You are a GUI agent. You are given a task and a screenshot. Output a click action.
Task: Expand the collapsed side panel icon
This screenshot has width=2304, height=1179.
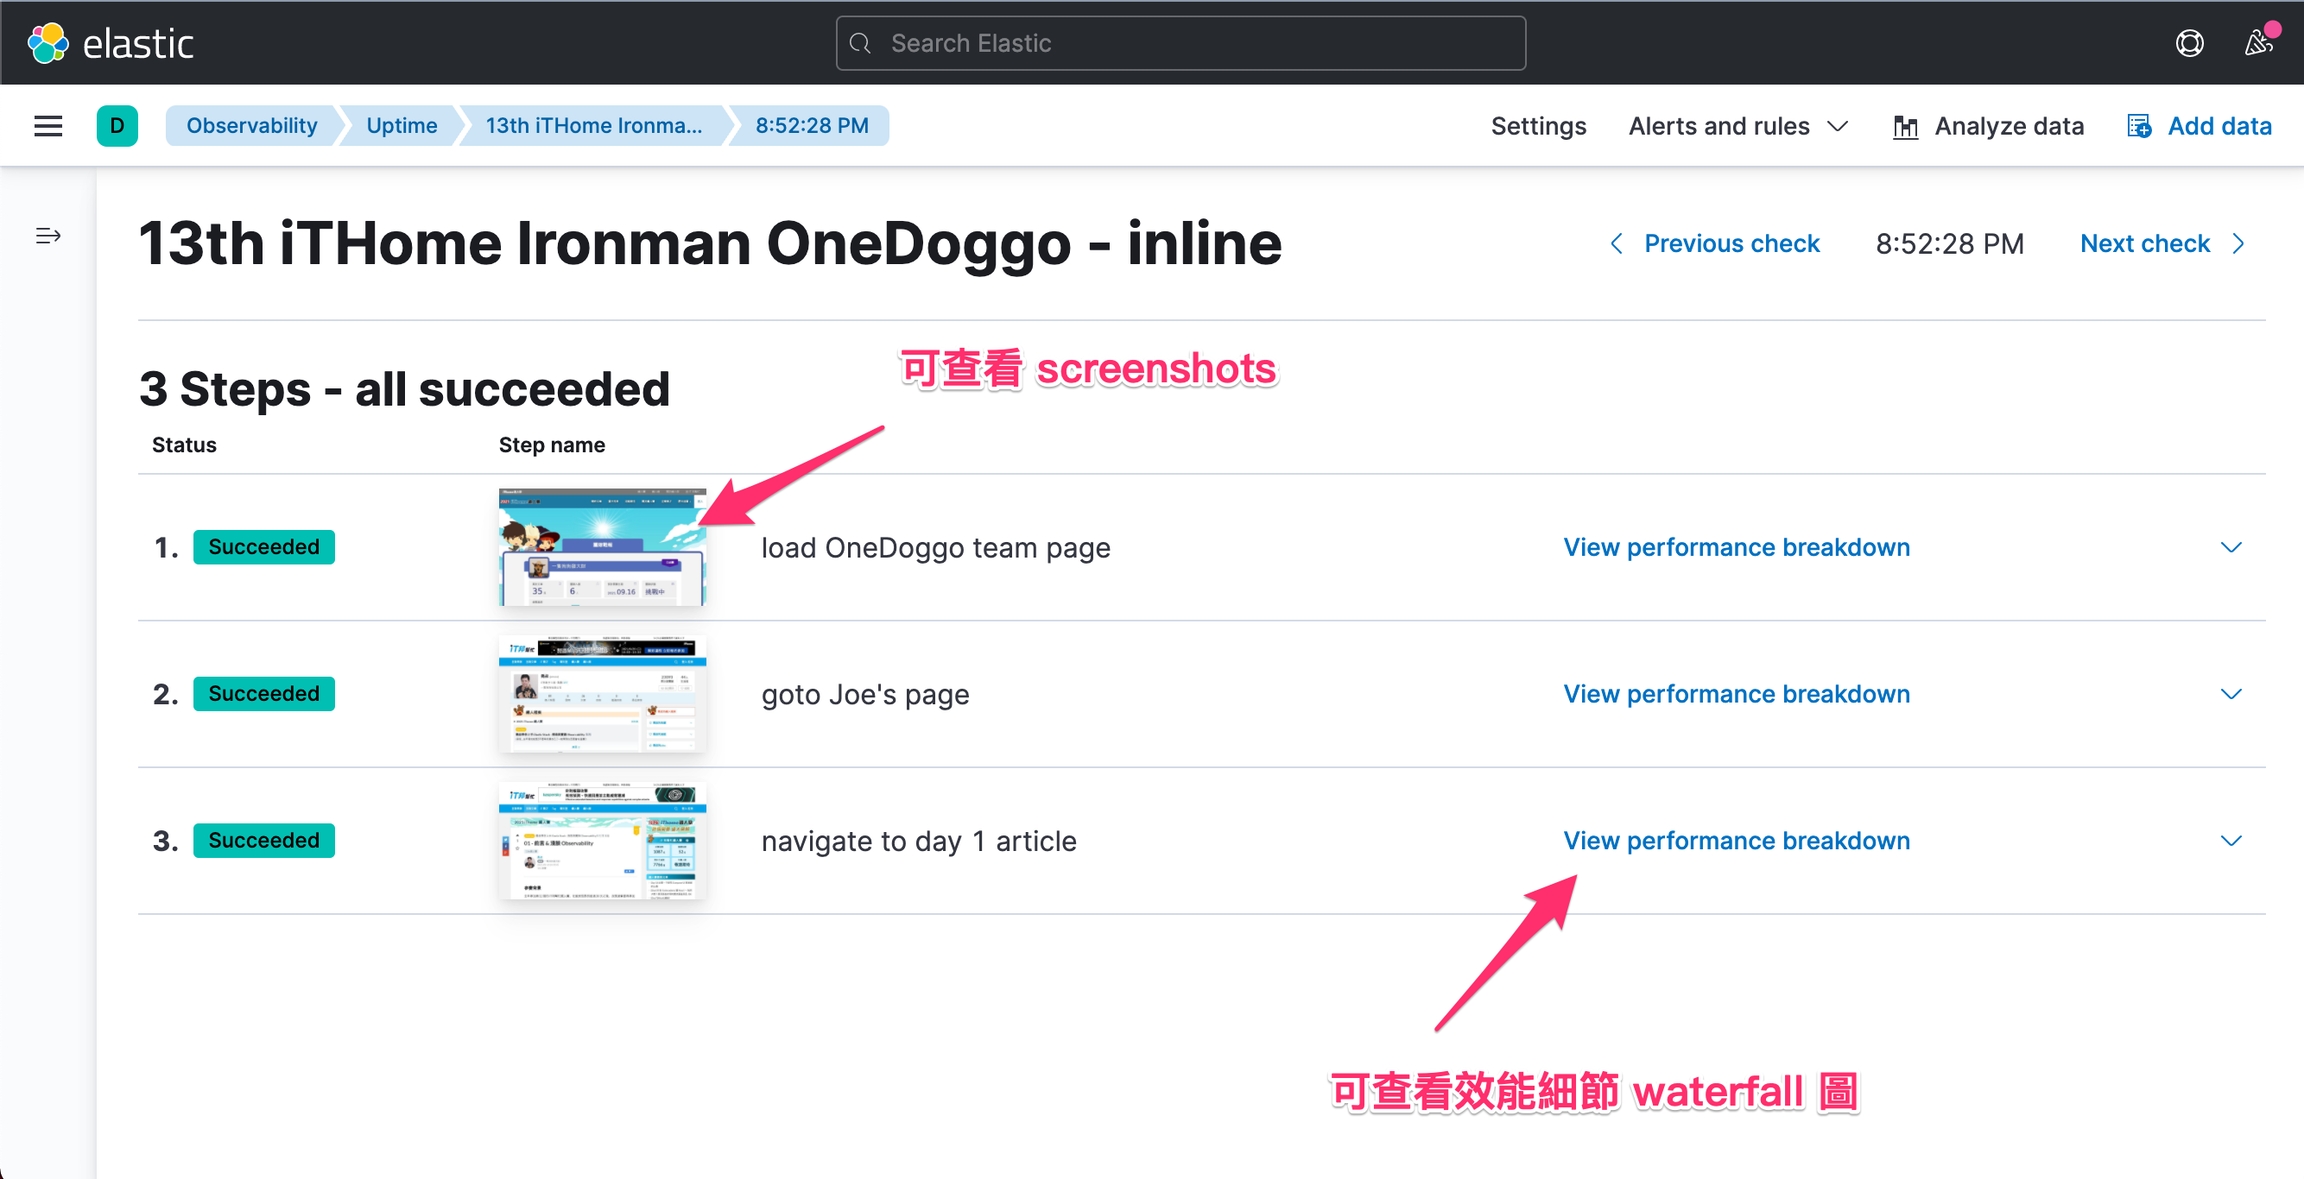(x=48, y=236)
